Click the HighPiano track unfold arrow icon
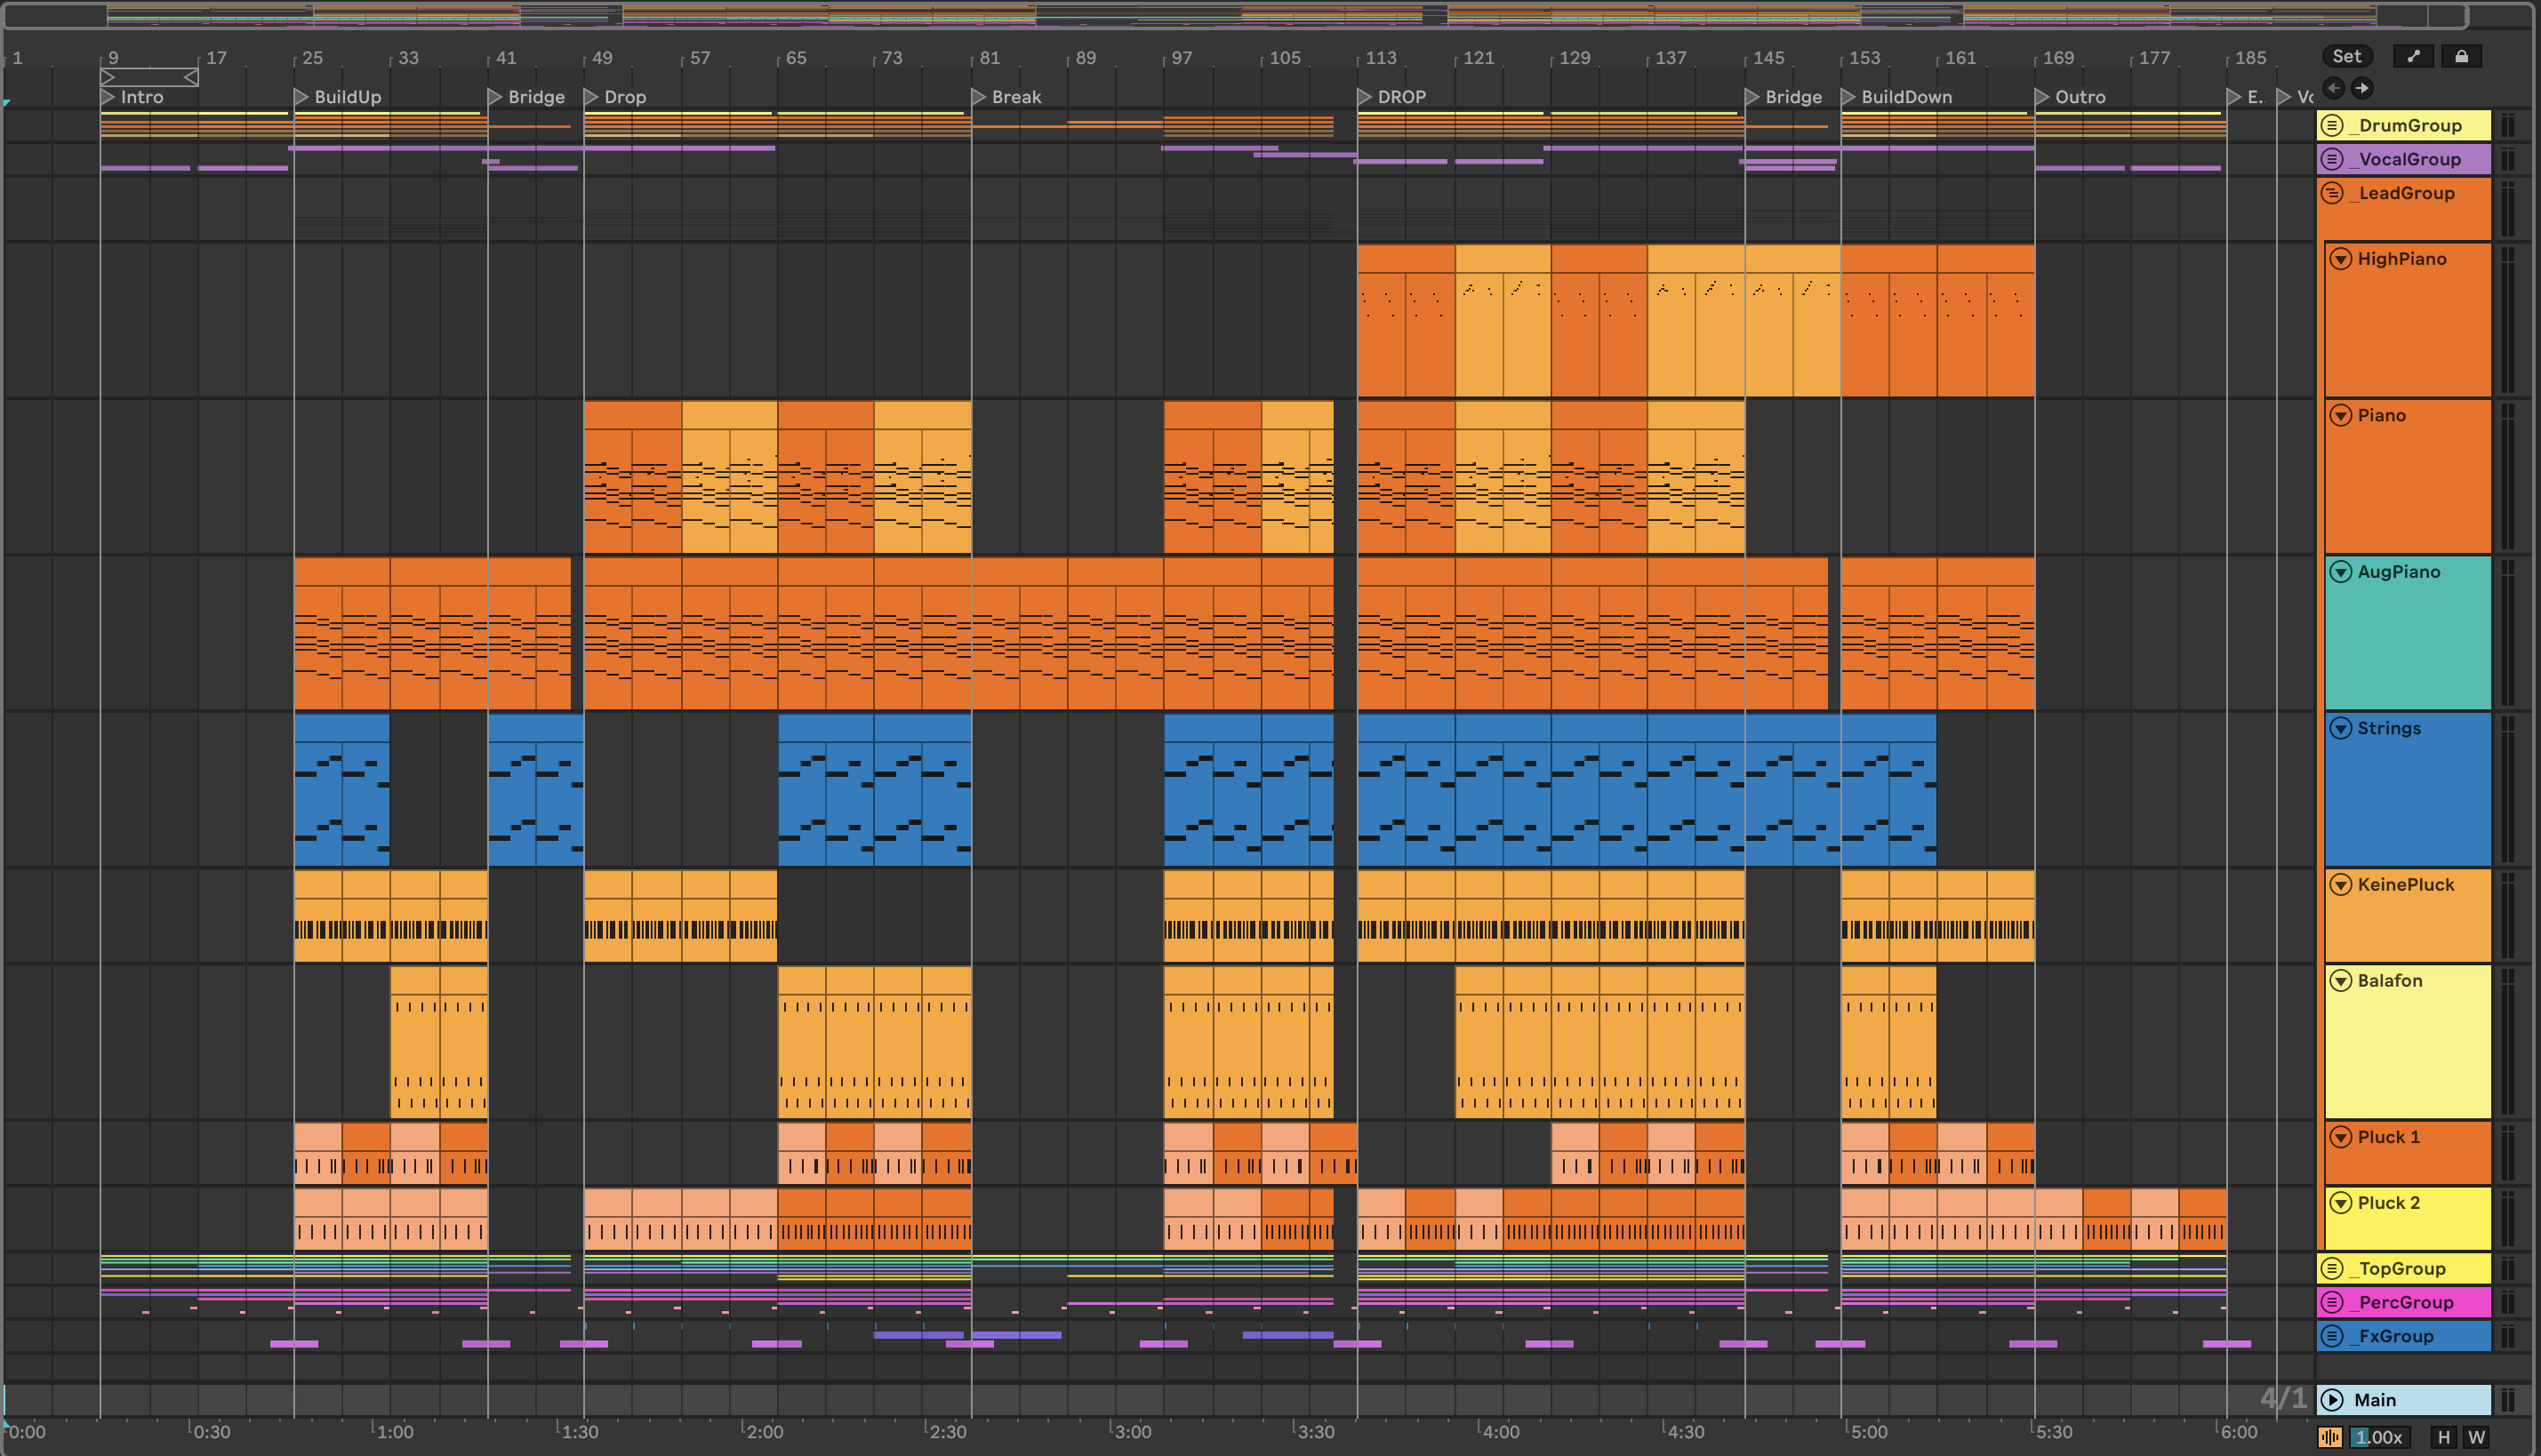Image resolution: width=2541 pixels, height=1456 pixels. [2341, 259]
